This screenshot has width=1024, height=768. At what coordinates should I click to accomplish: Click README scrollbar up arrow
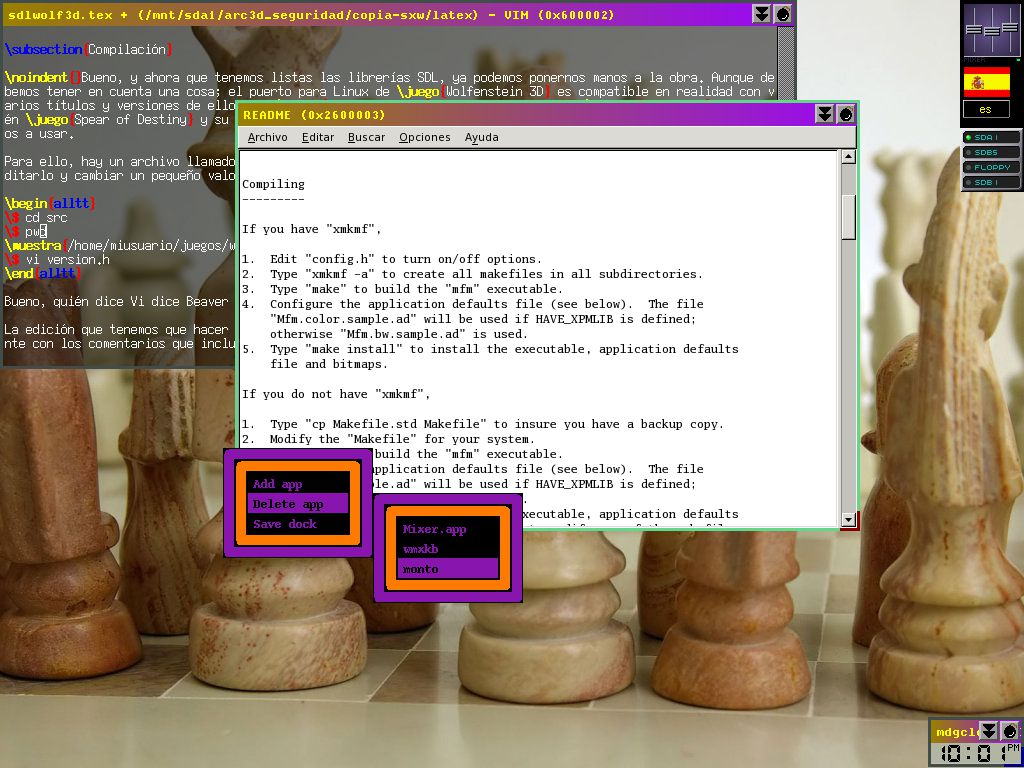tap(848, 156)
